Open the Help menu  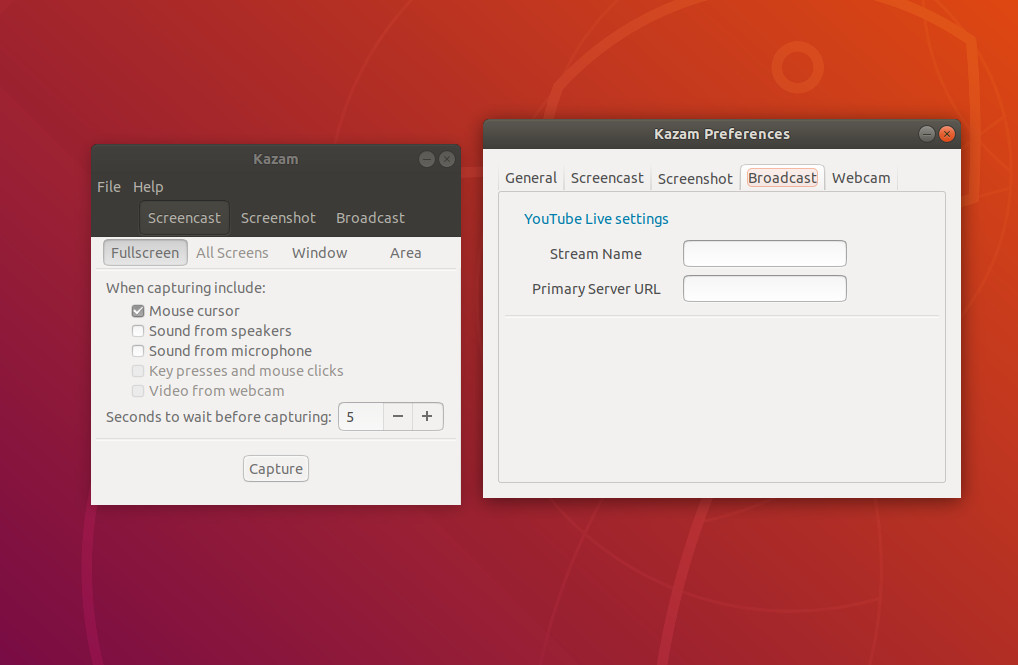(148, 187)
